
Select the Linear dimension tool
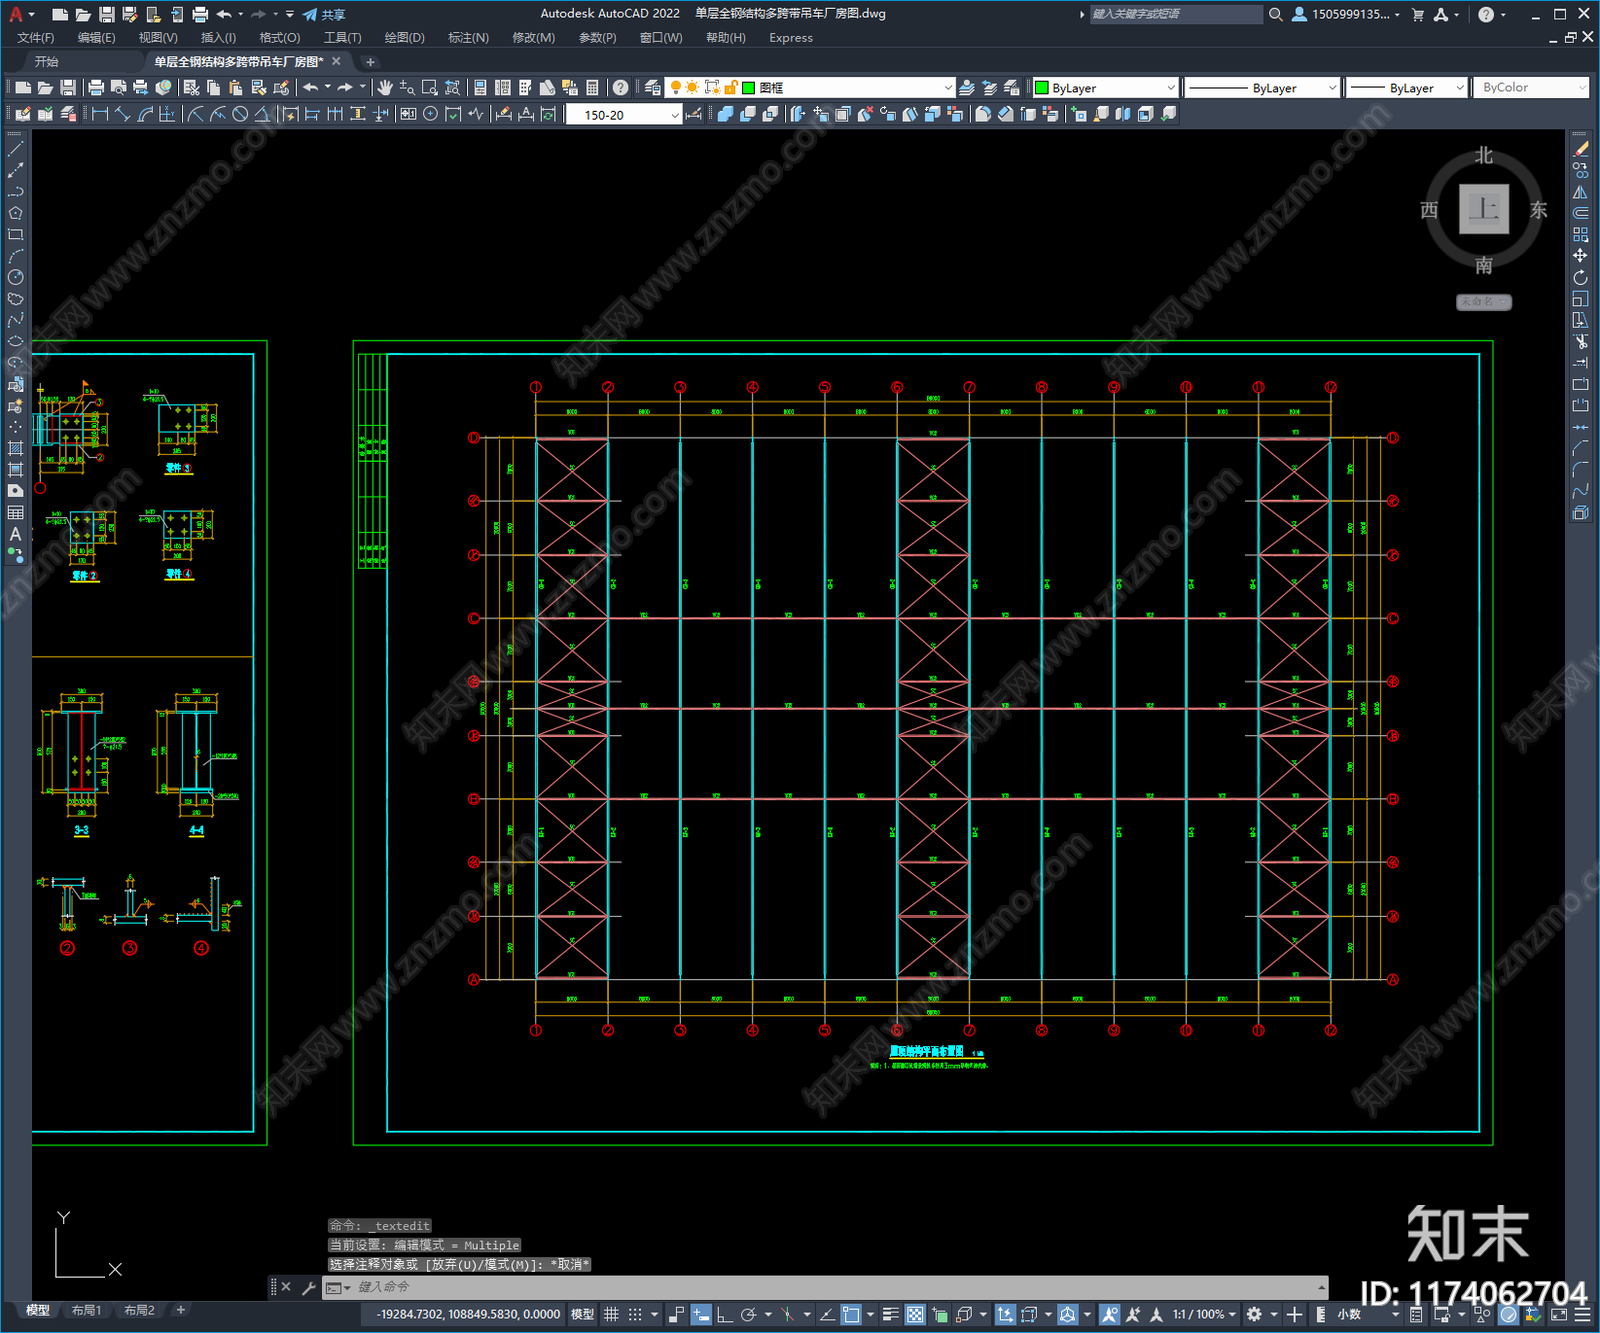pyautogui.click(x=100, y=114)
